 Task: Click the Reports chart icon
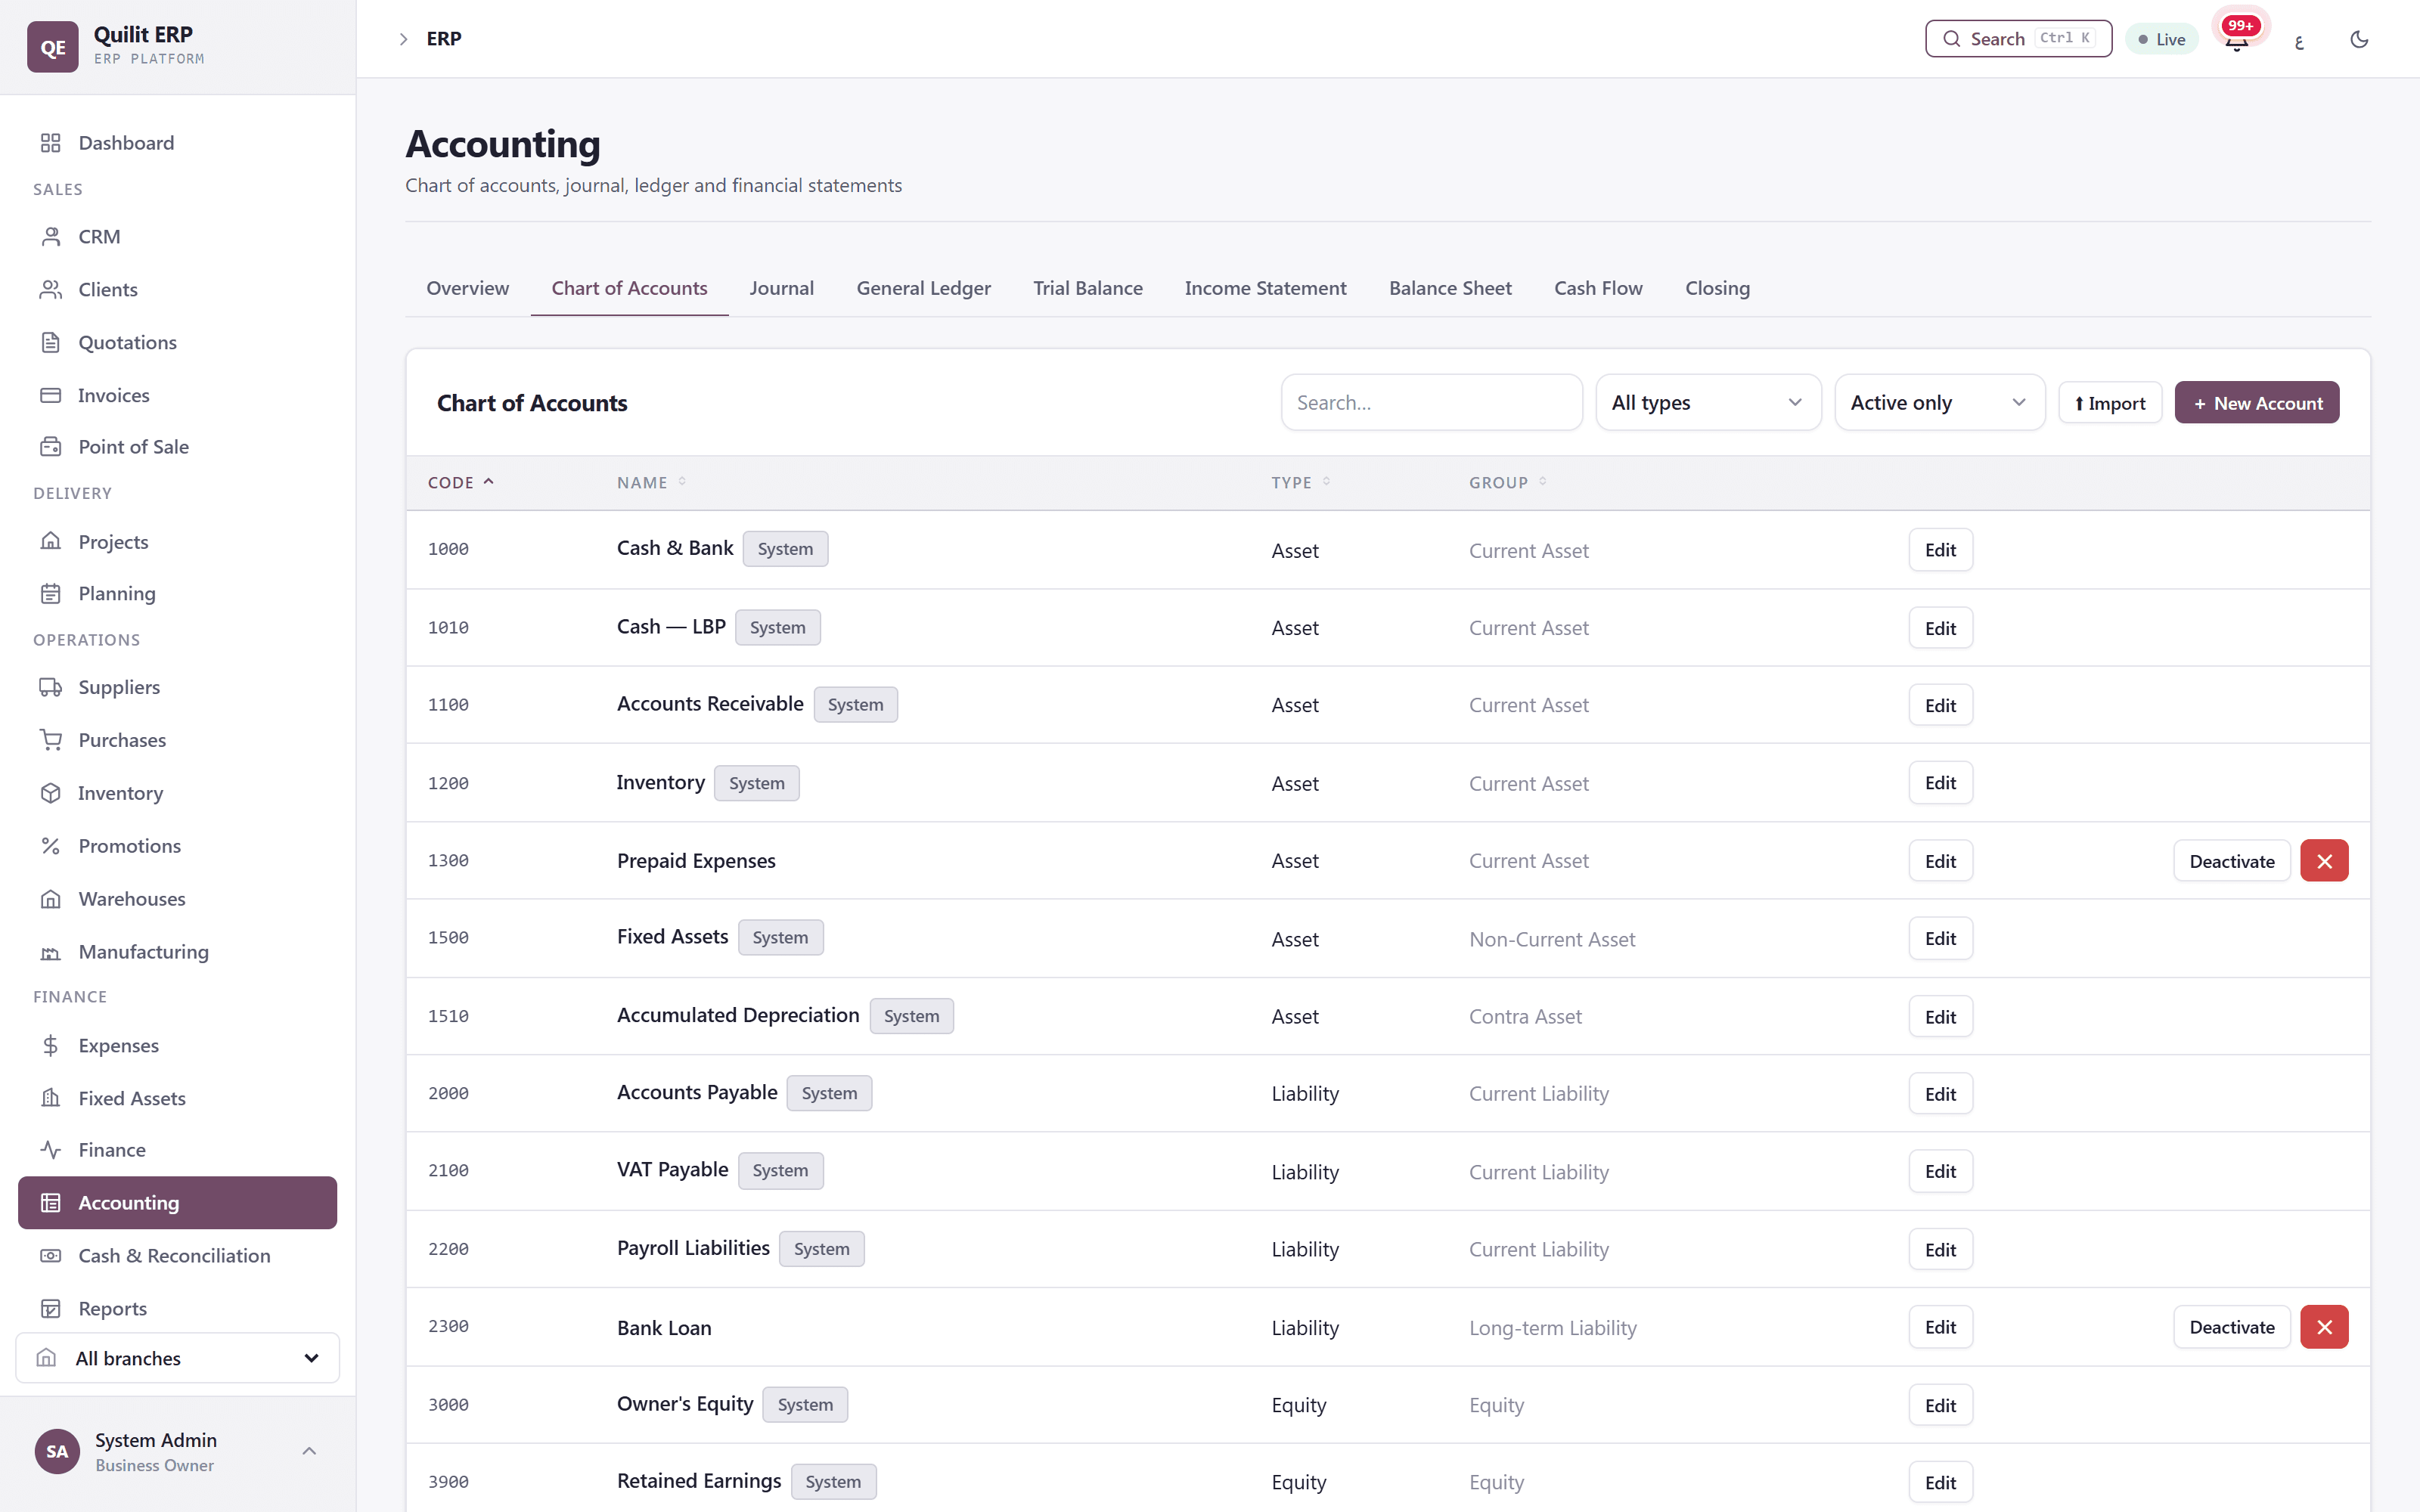[x=50, y=1309]
